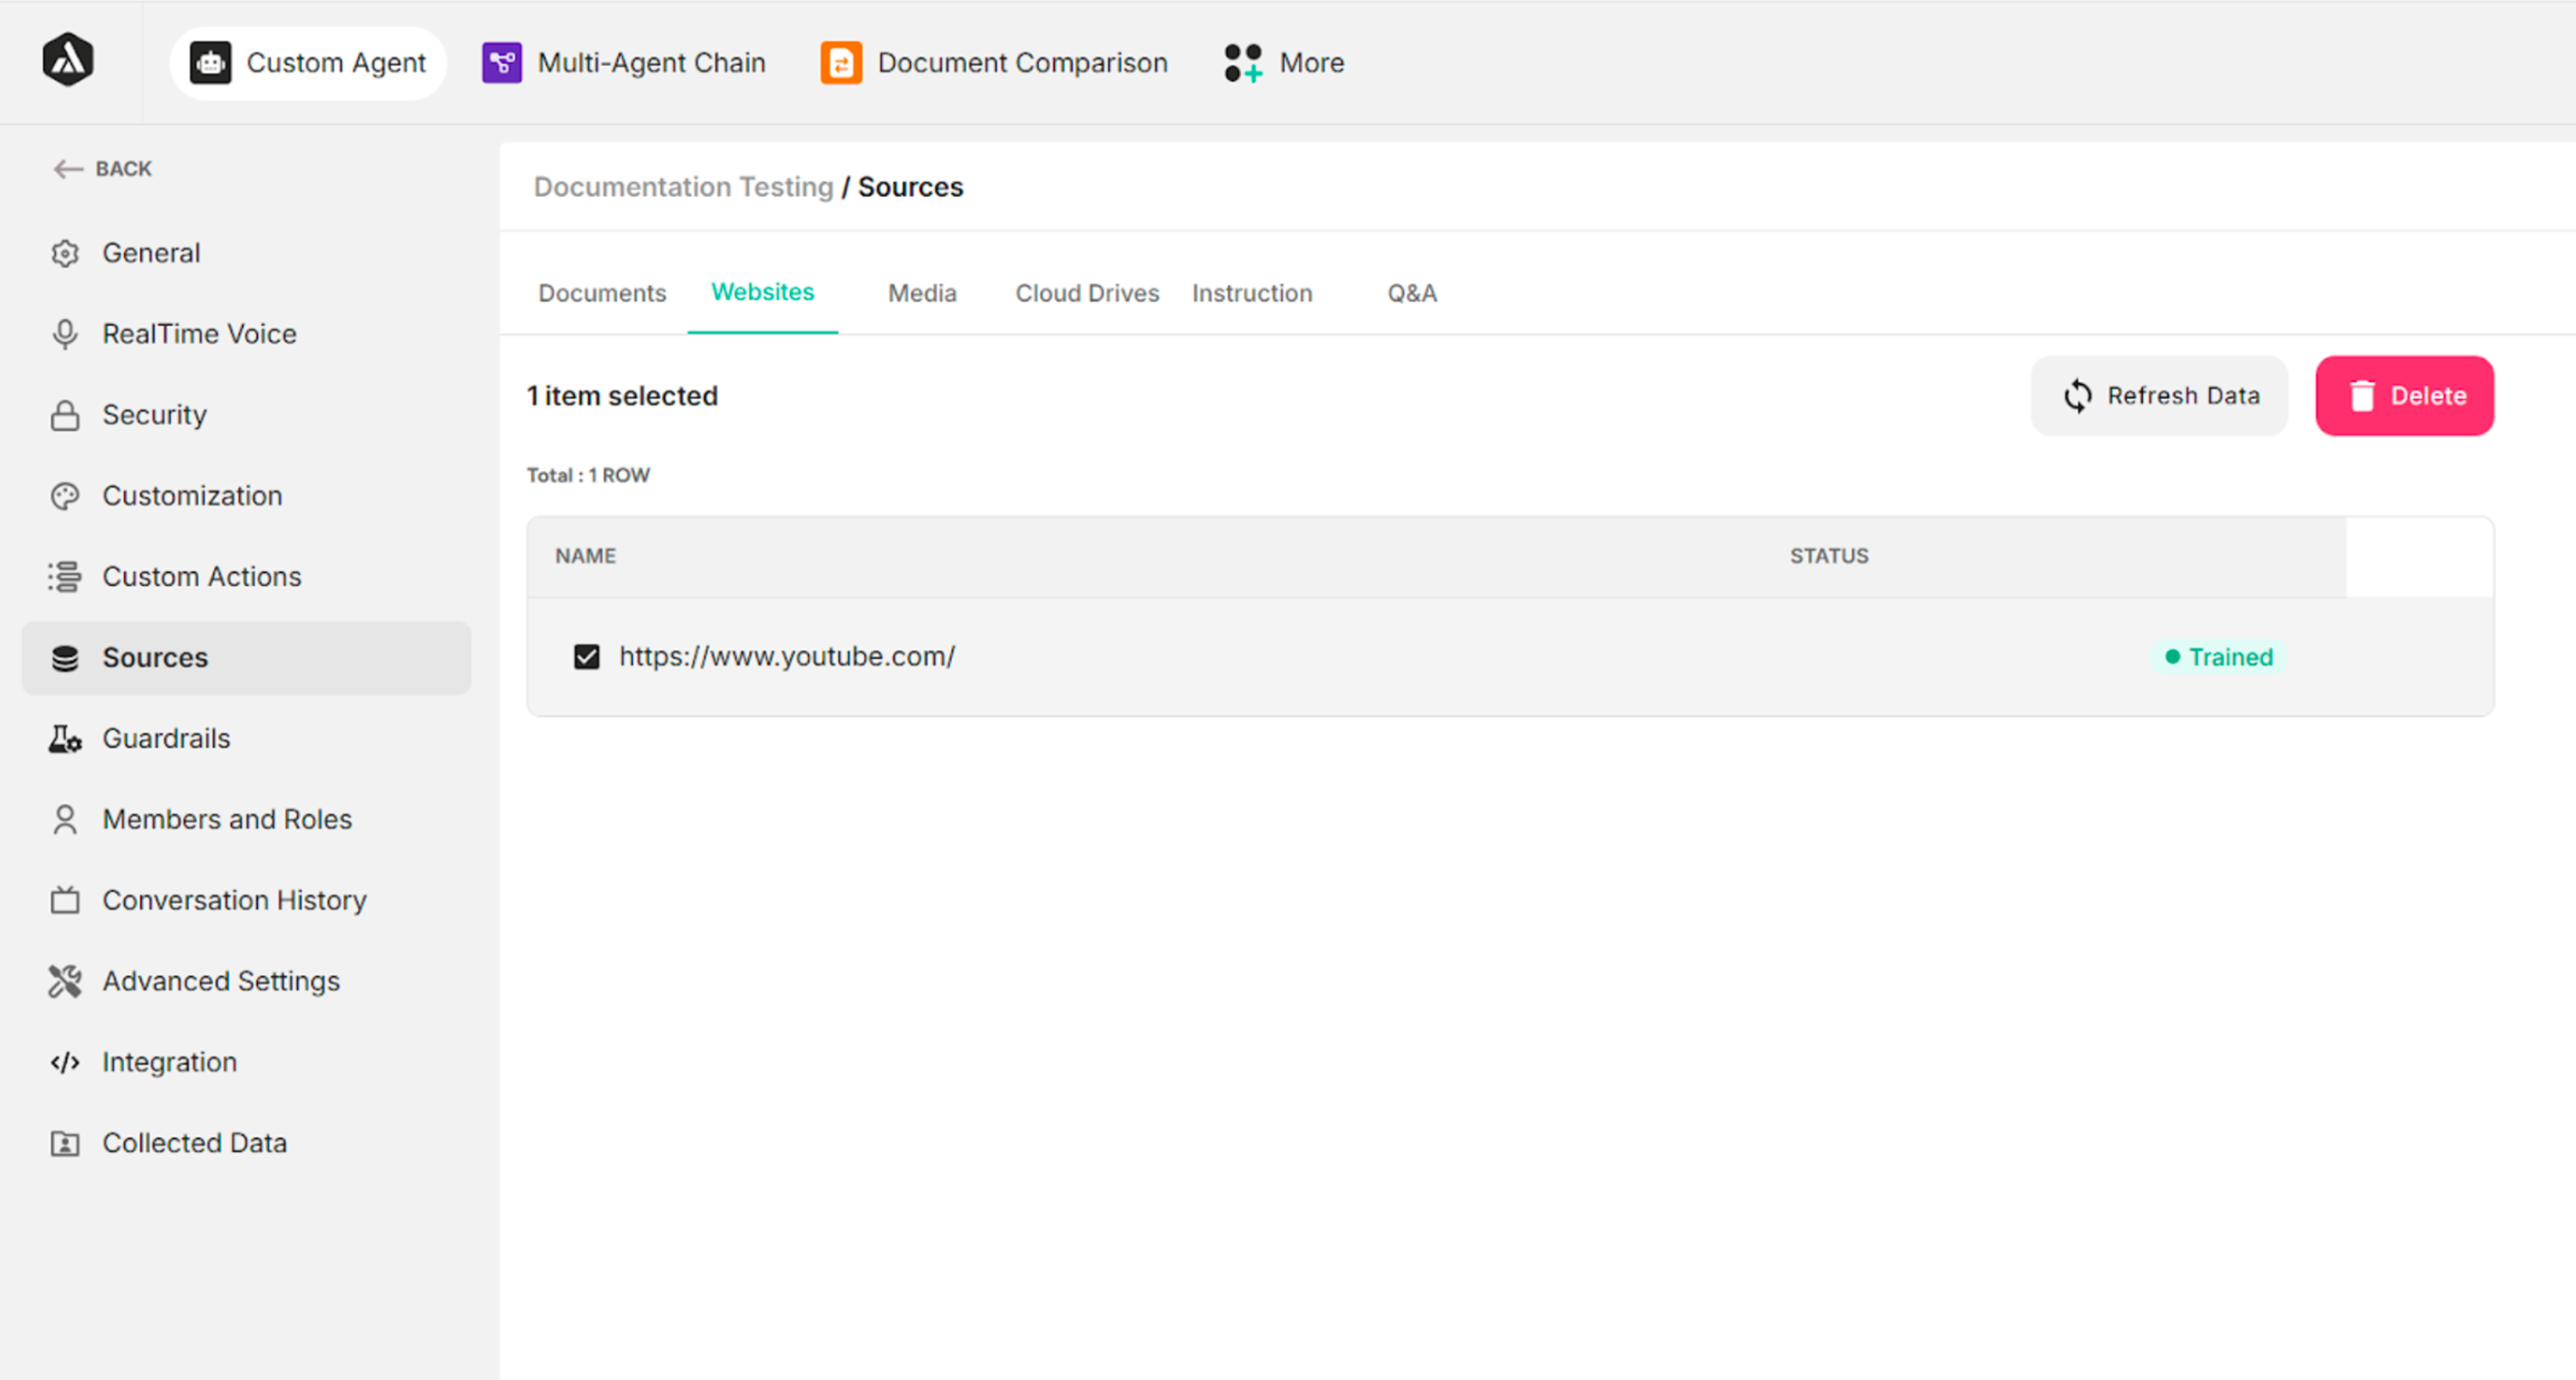The image size is (2576, 1380).
Task: Open Conversation History in sidebar
Action: point(234,900)
